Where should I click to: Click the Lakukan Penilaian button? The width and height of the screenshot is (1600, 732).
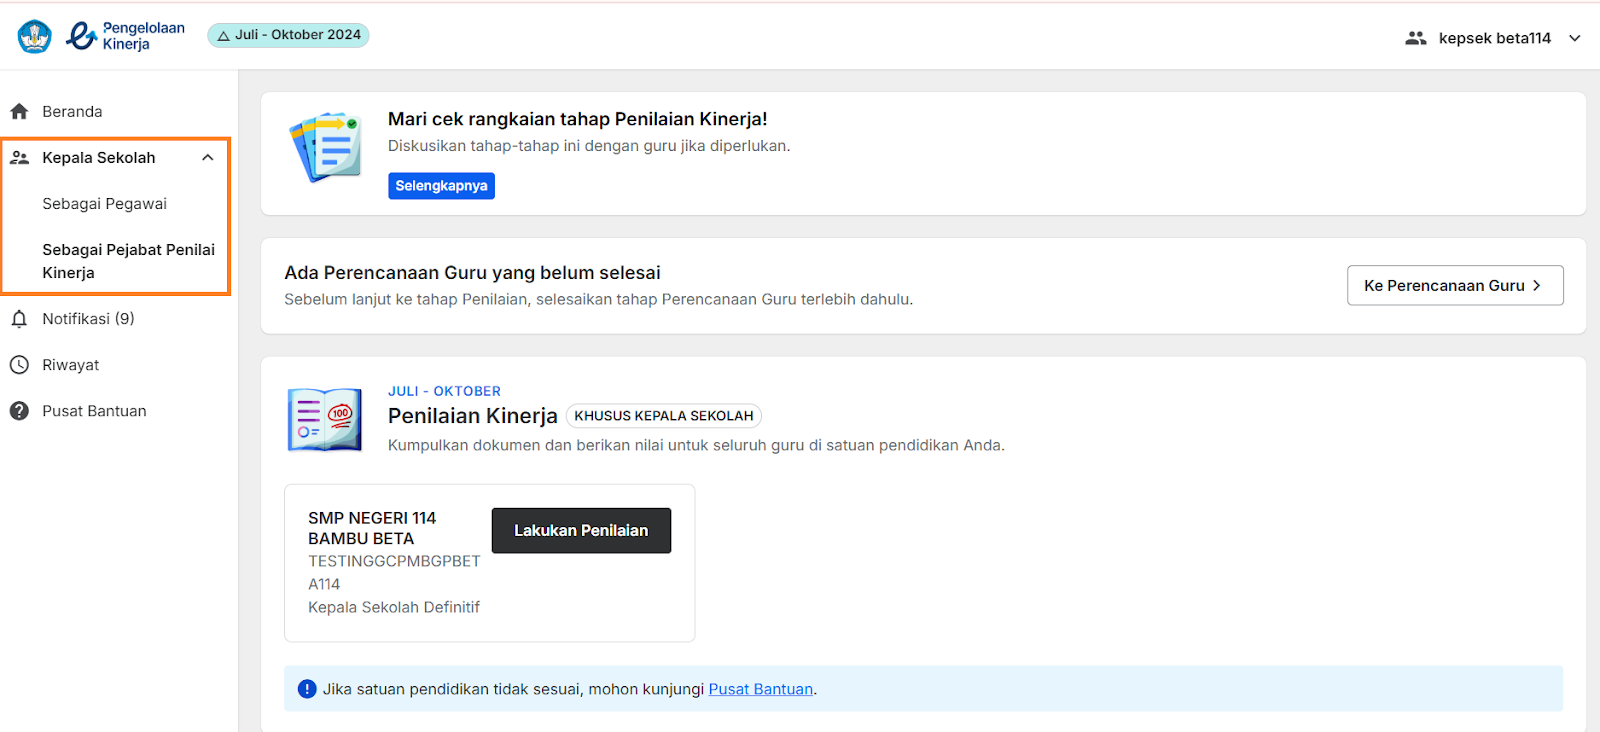pos(581,531)
